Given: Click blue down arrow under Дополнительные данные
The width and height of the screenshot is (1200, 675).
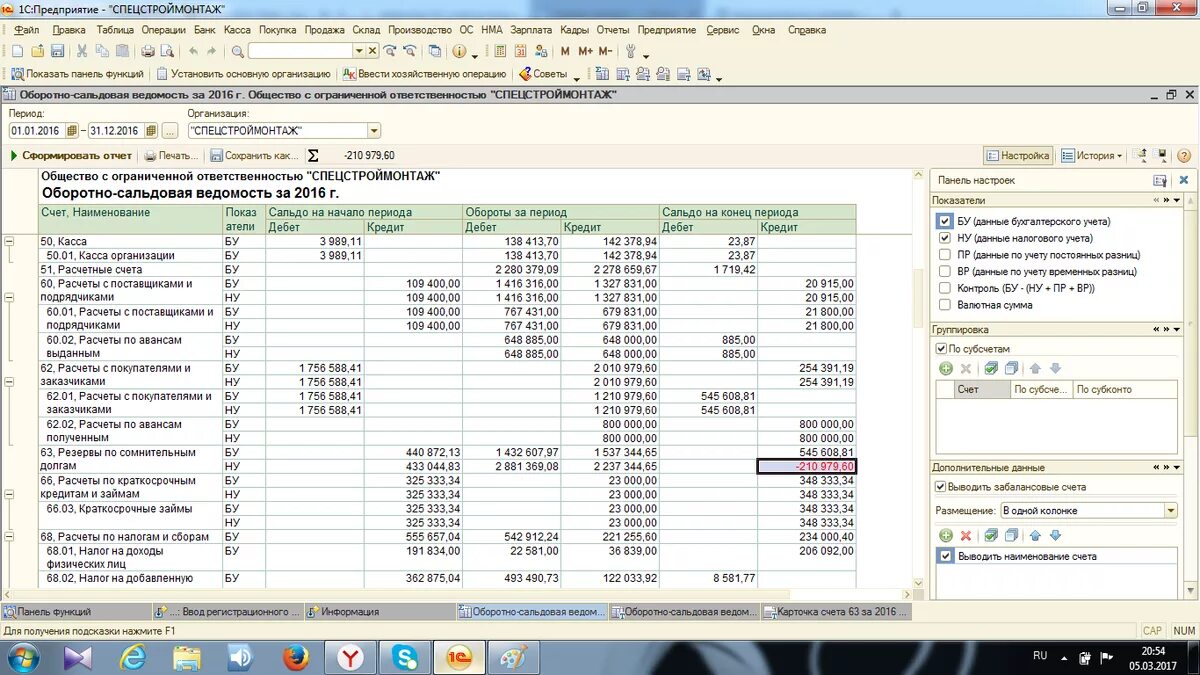Looking at the screenshot, I should (1055, 536).
